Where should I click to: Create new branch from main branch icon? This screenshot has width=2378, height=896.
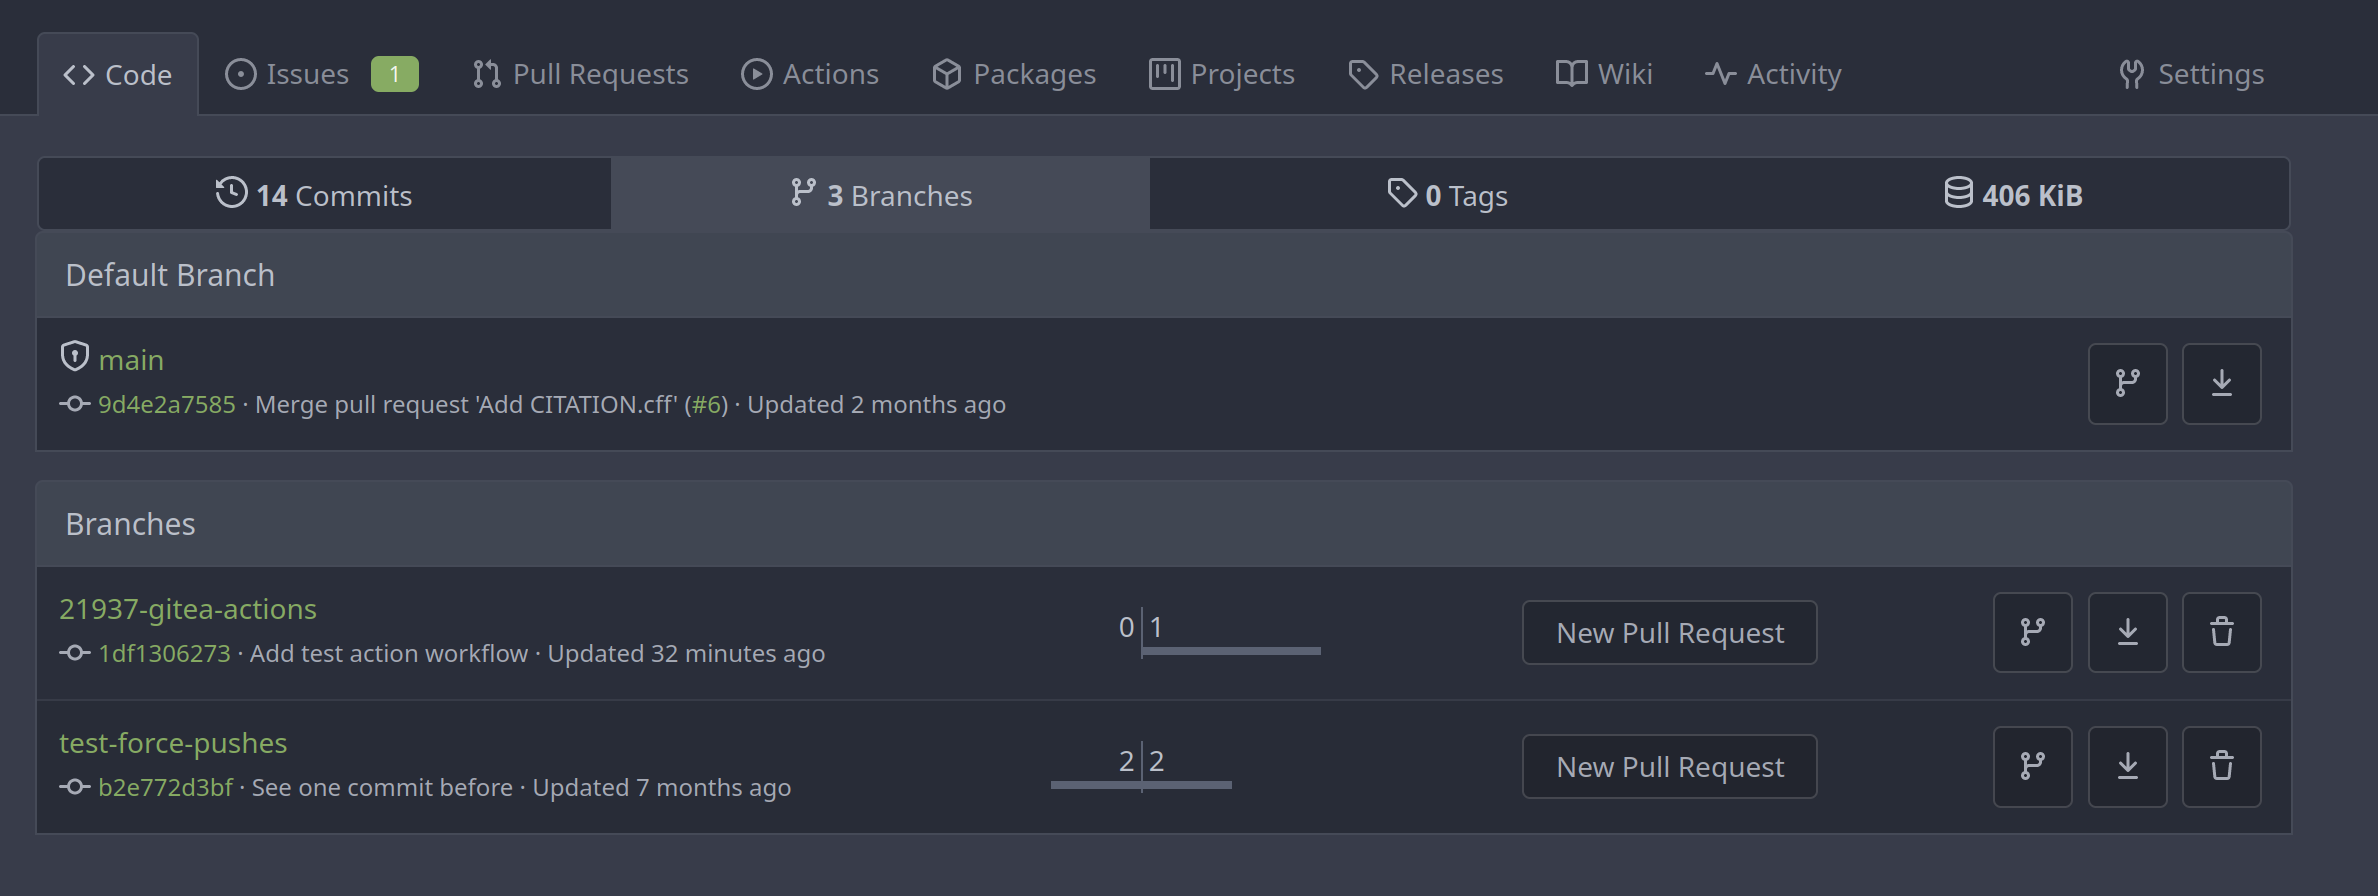(x=2127, y=384)
